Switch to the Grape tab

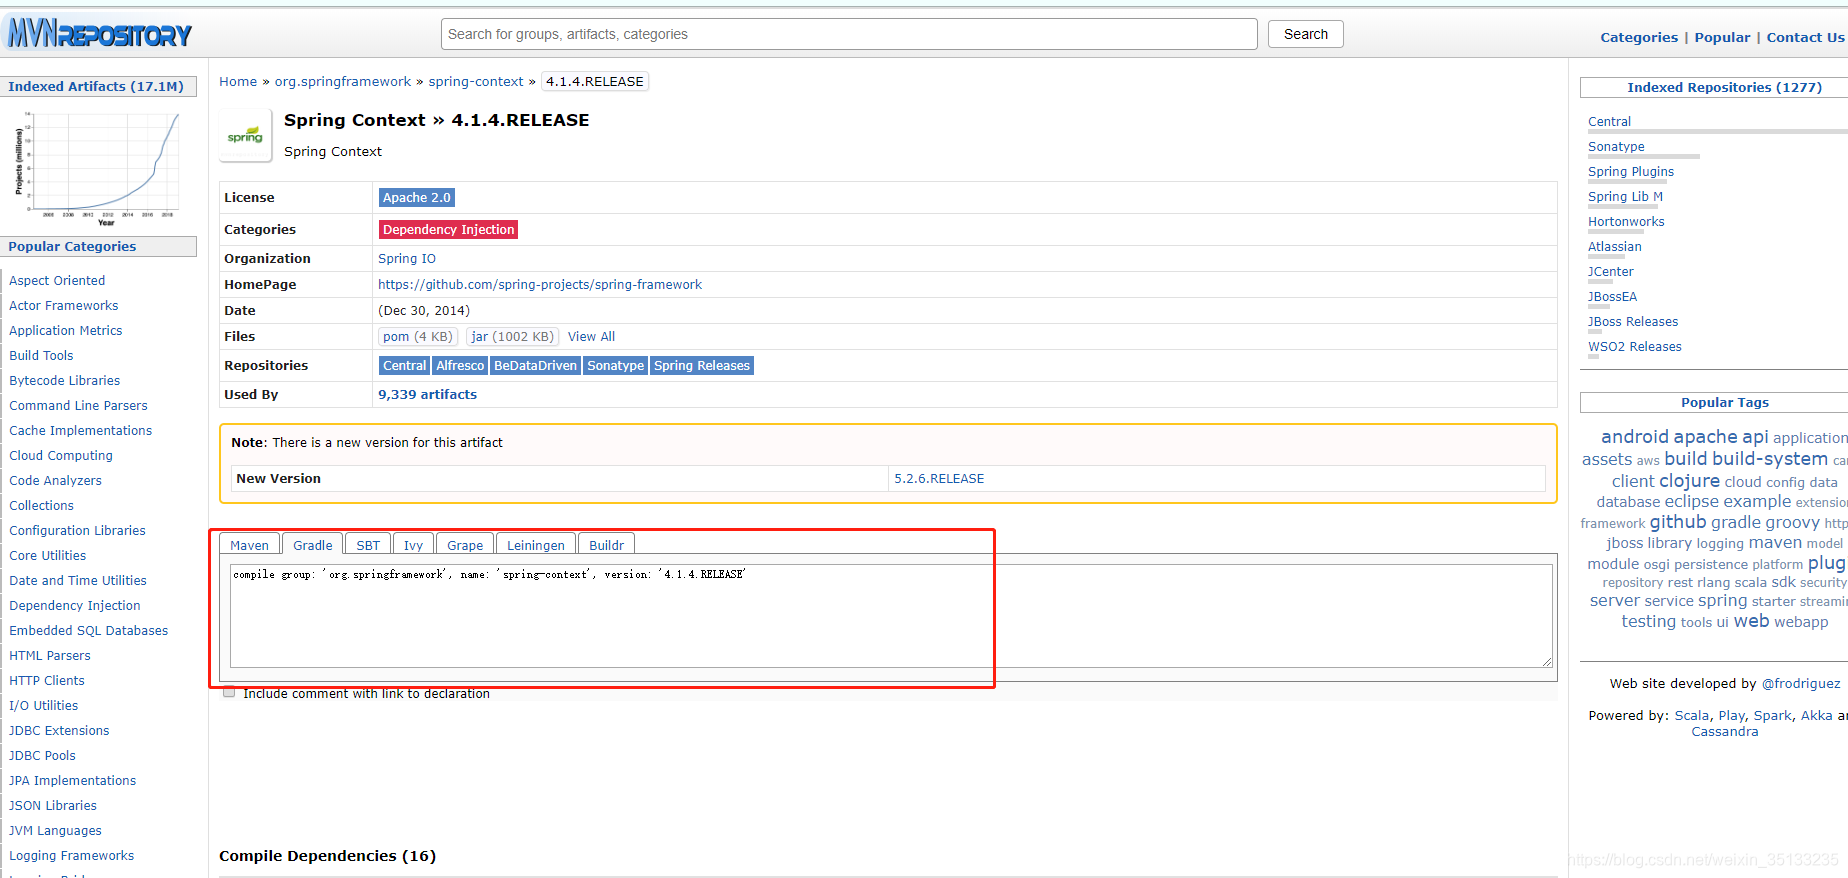coord(465,545)
